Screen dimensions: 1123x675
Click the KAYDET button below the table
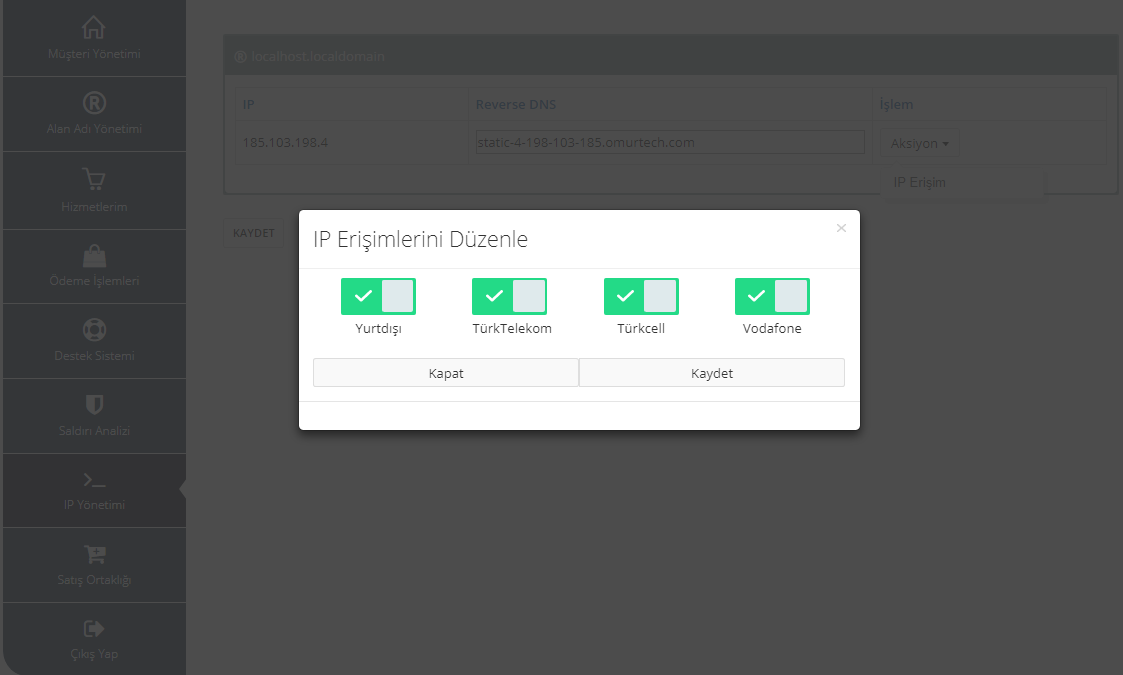[253, 233]
